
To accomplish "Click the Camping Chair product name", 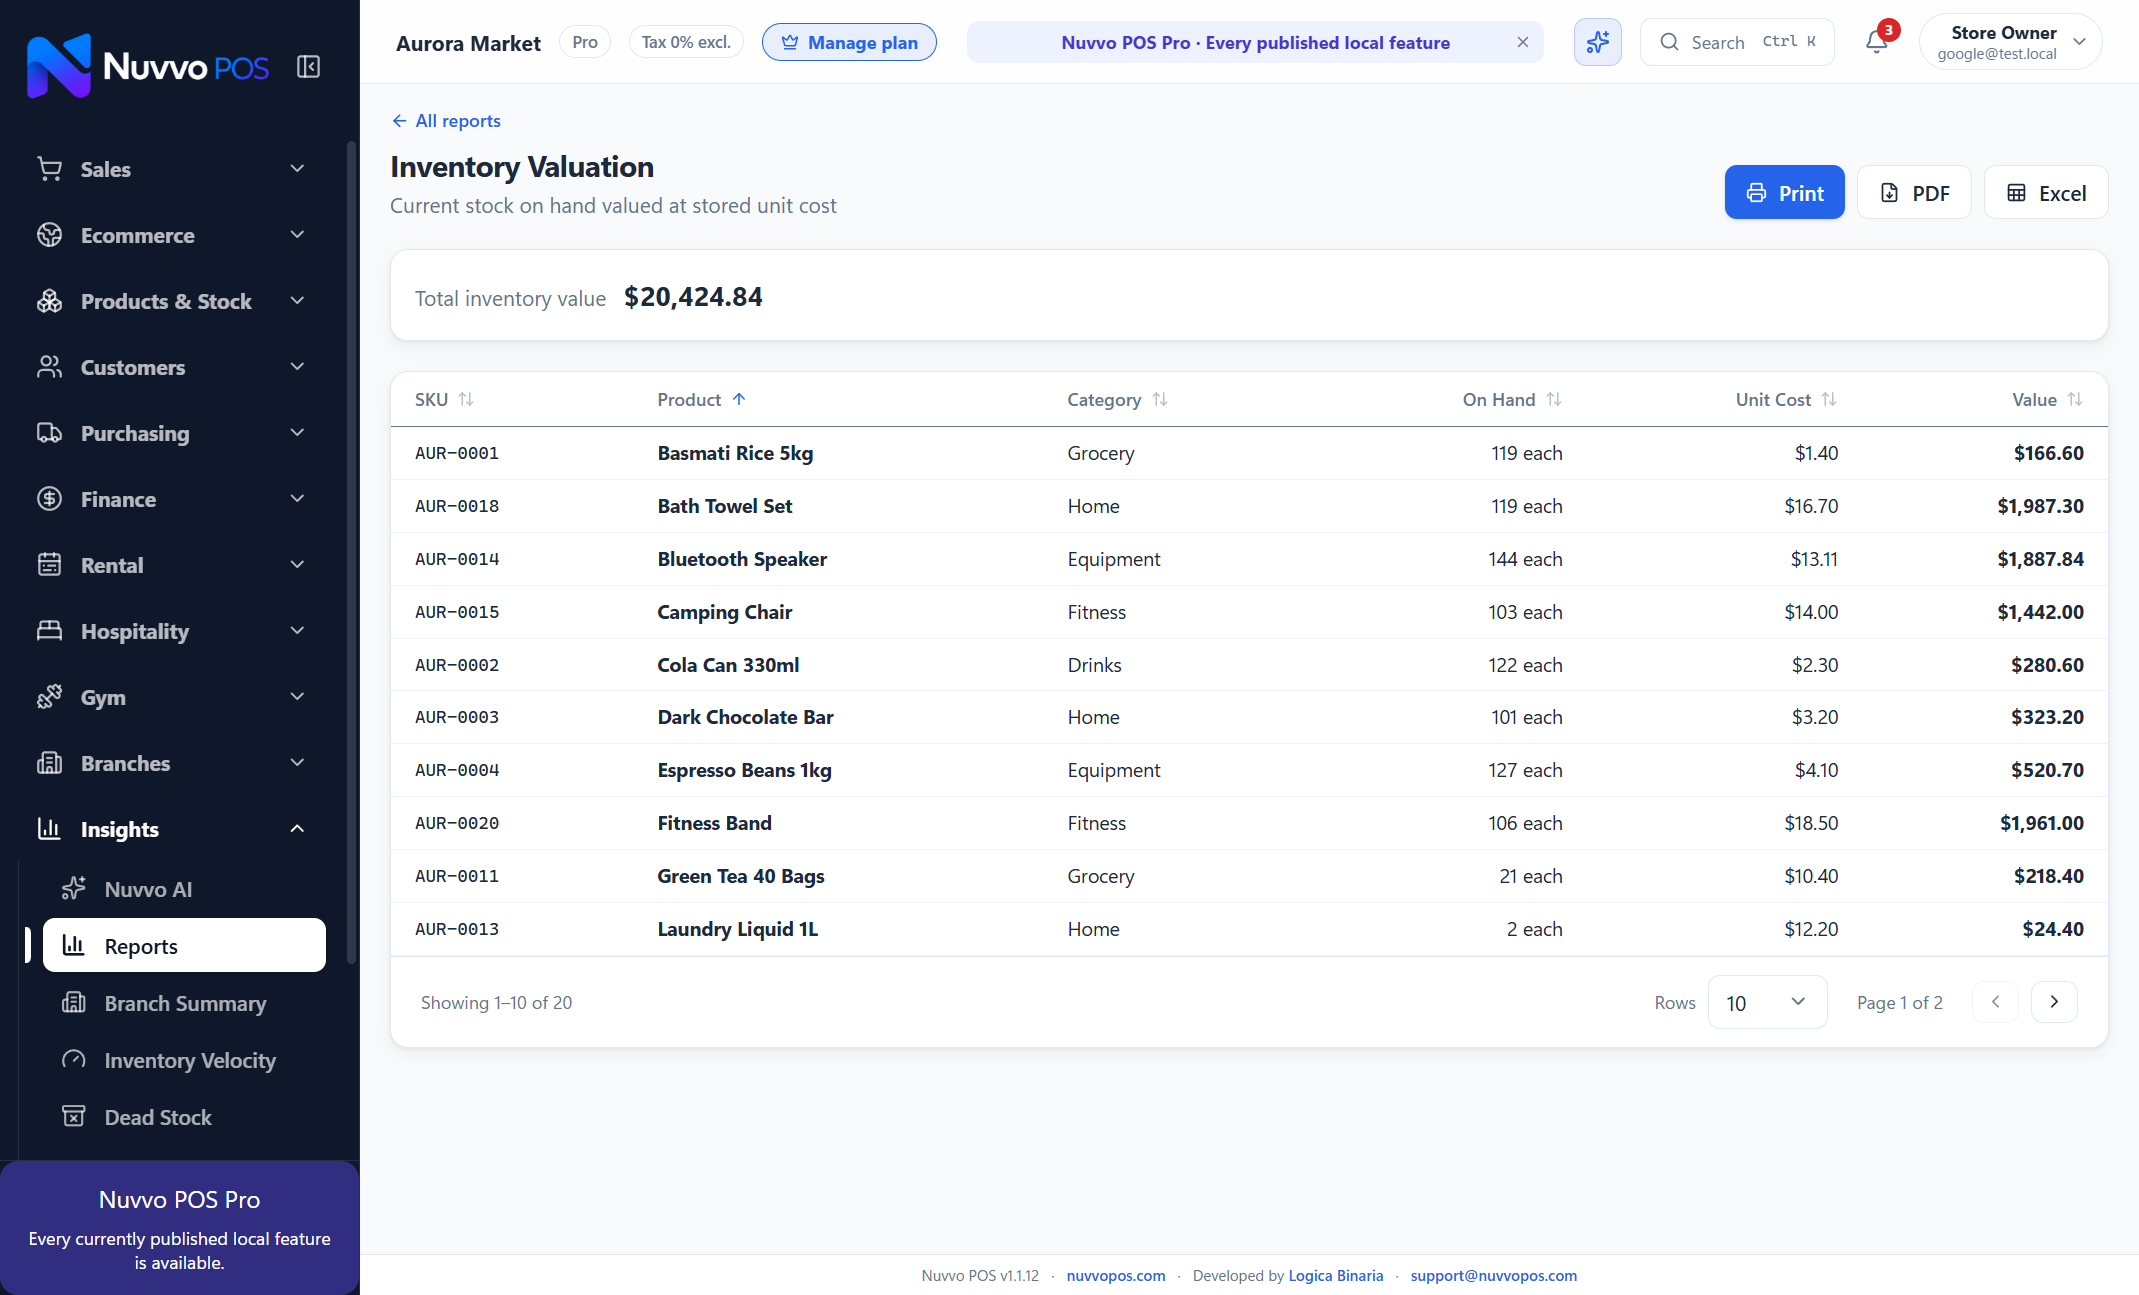I will [x=725, y=612].
